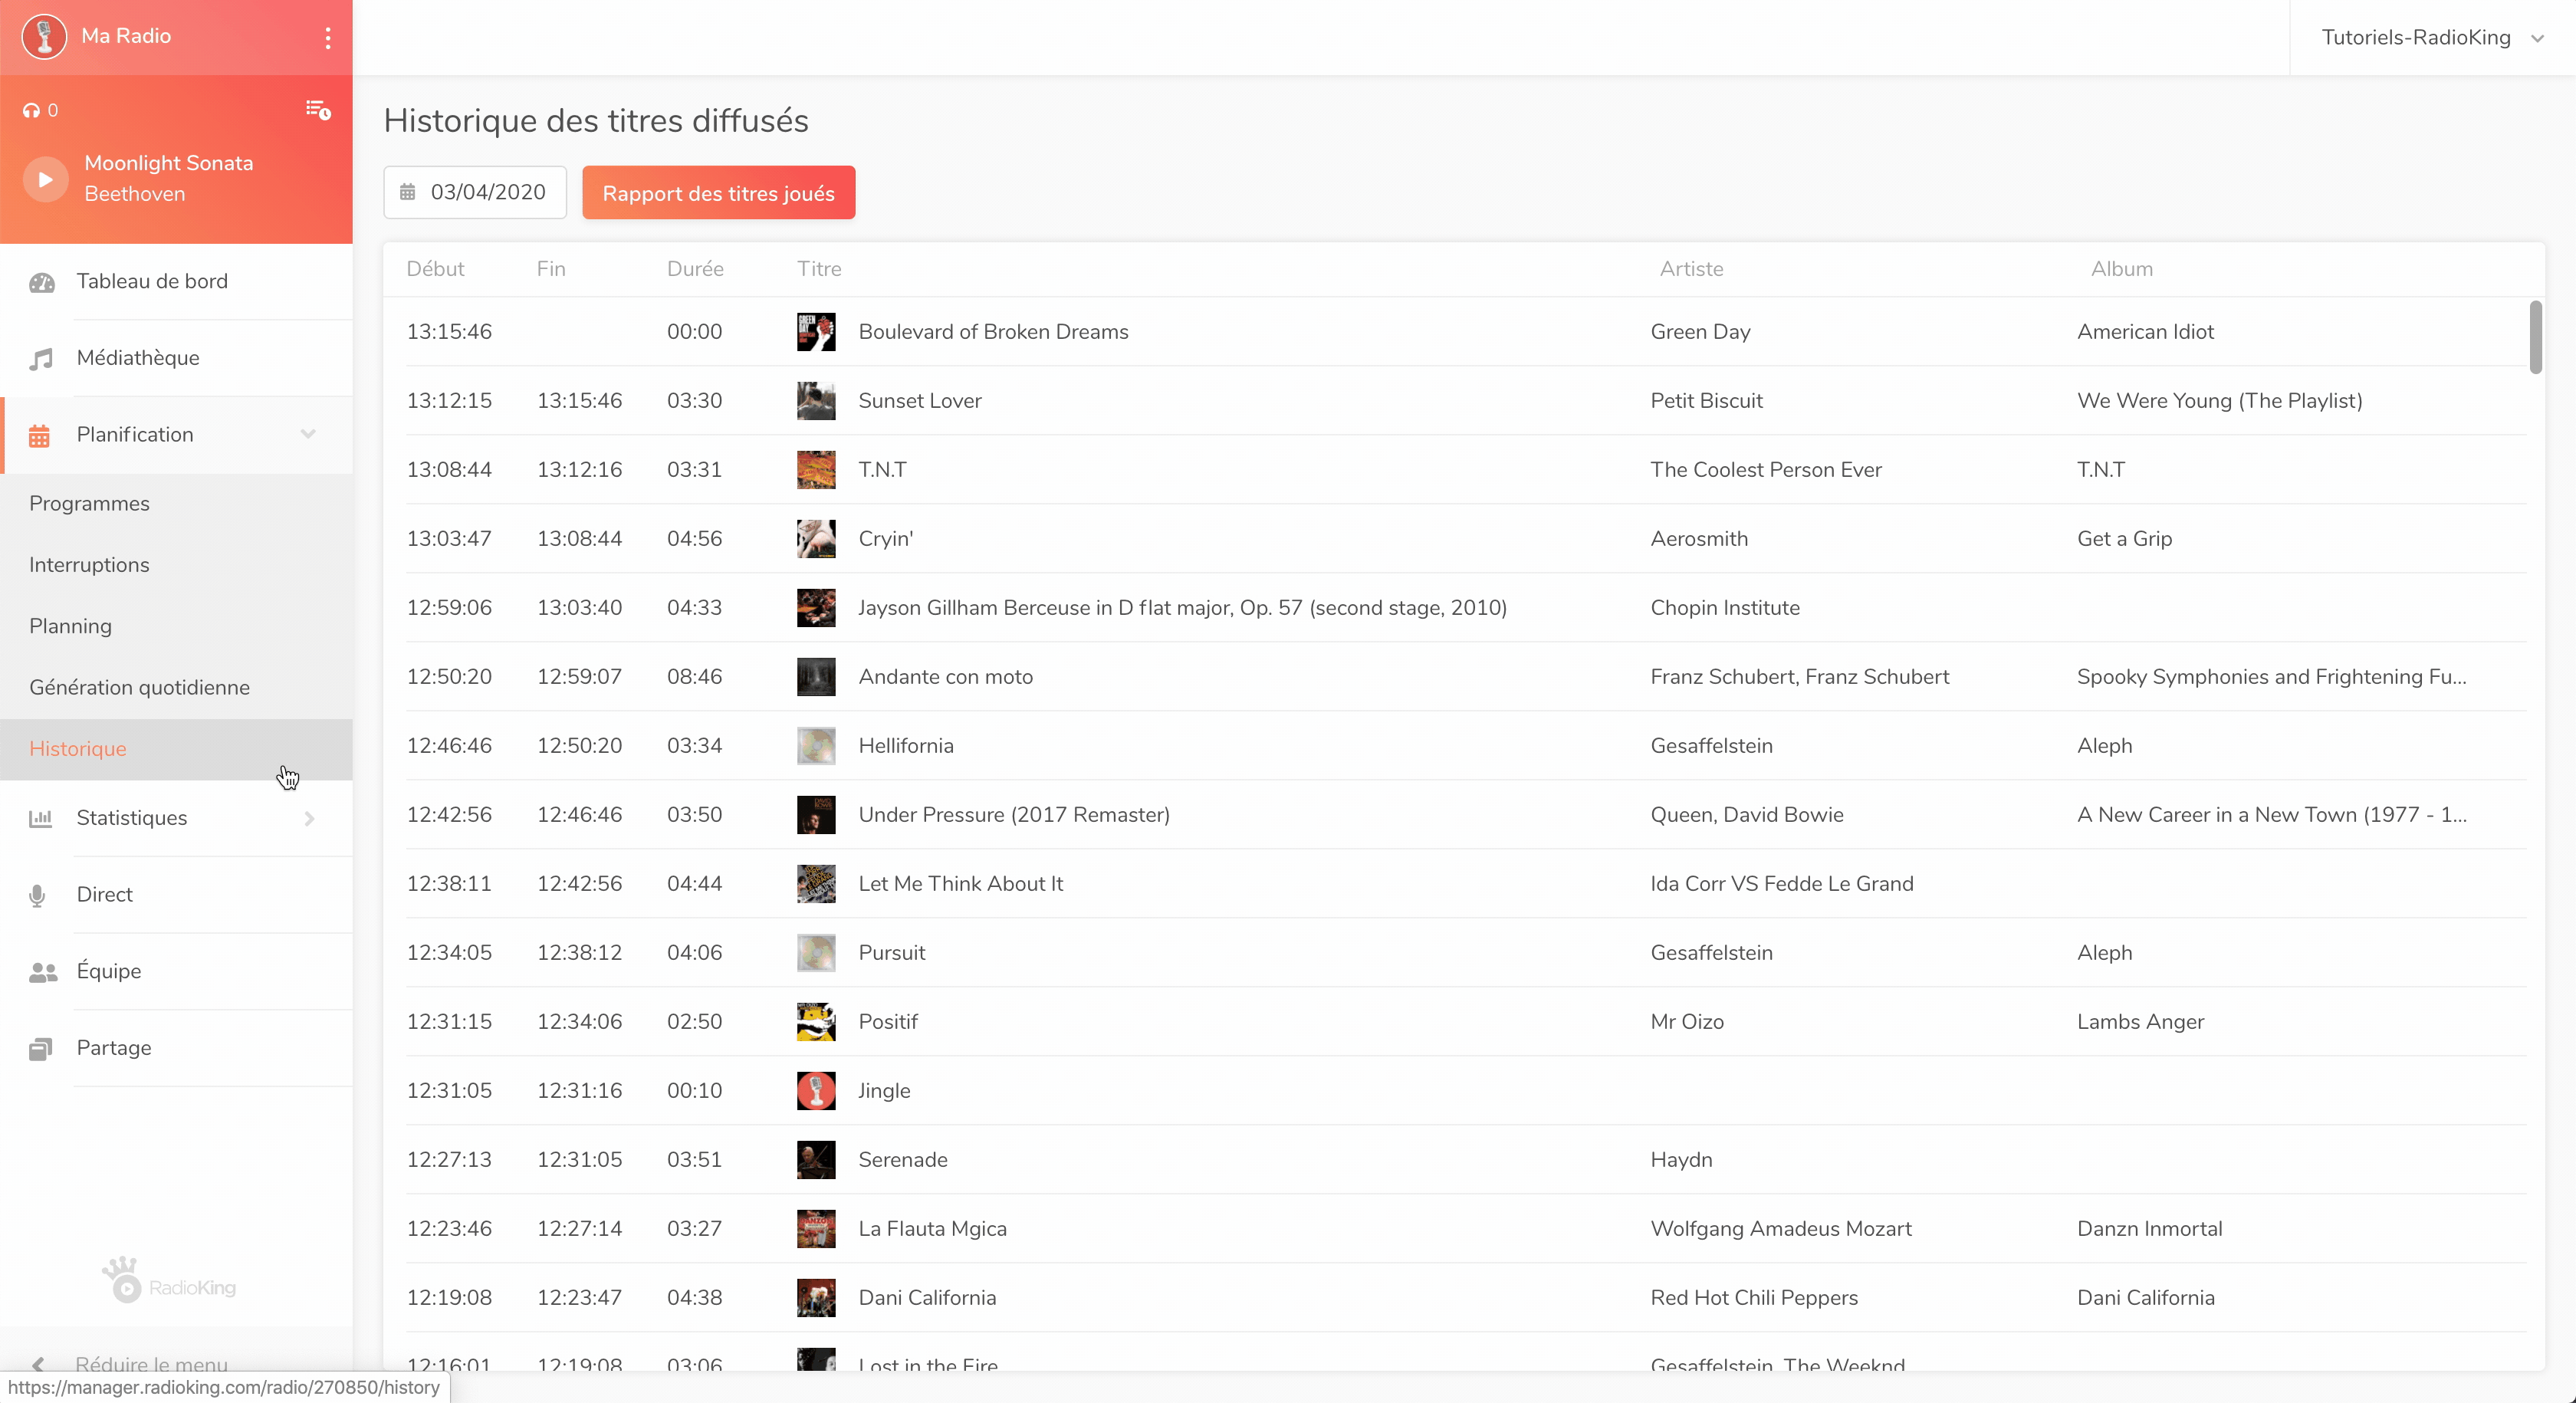2576x1403 pixels.
Task: Click the Direct microphone icon
Action: tap(38, 896)
